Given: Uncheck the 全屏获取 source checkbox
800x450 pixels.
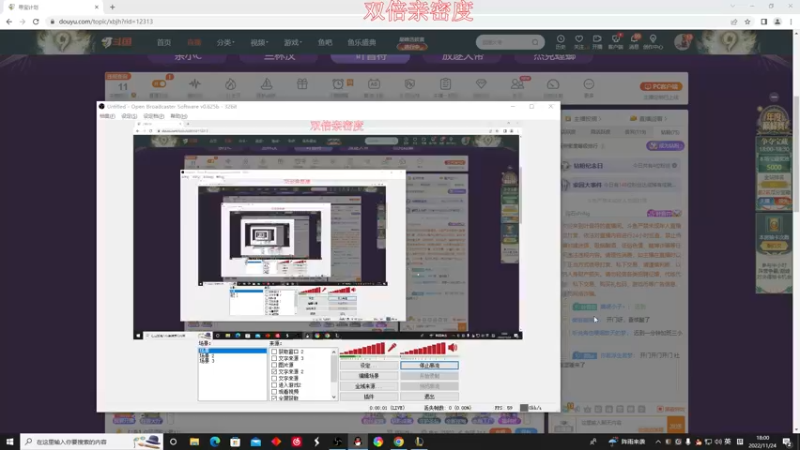Looking at the screenshot, I should pyautogui.click(x=274, y=397).
